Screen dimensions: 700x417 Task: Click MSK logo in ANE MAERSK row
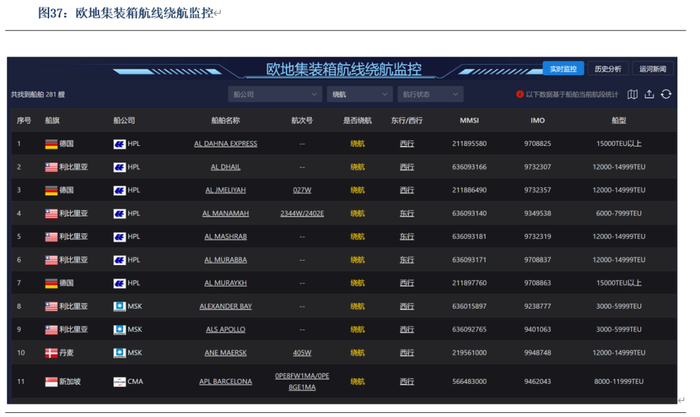point(119,353)
